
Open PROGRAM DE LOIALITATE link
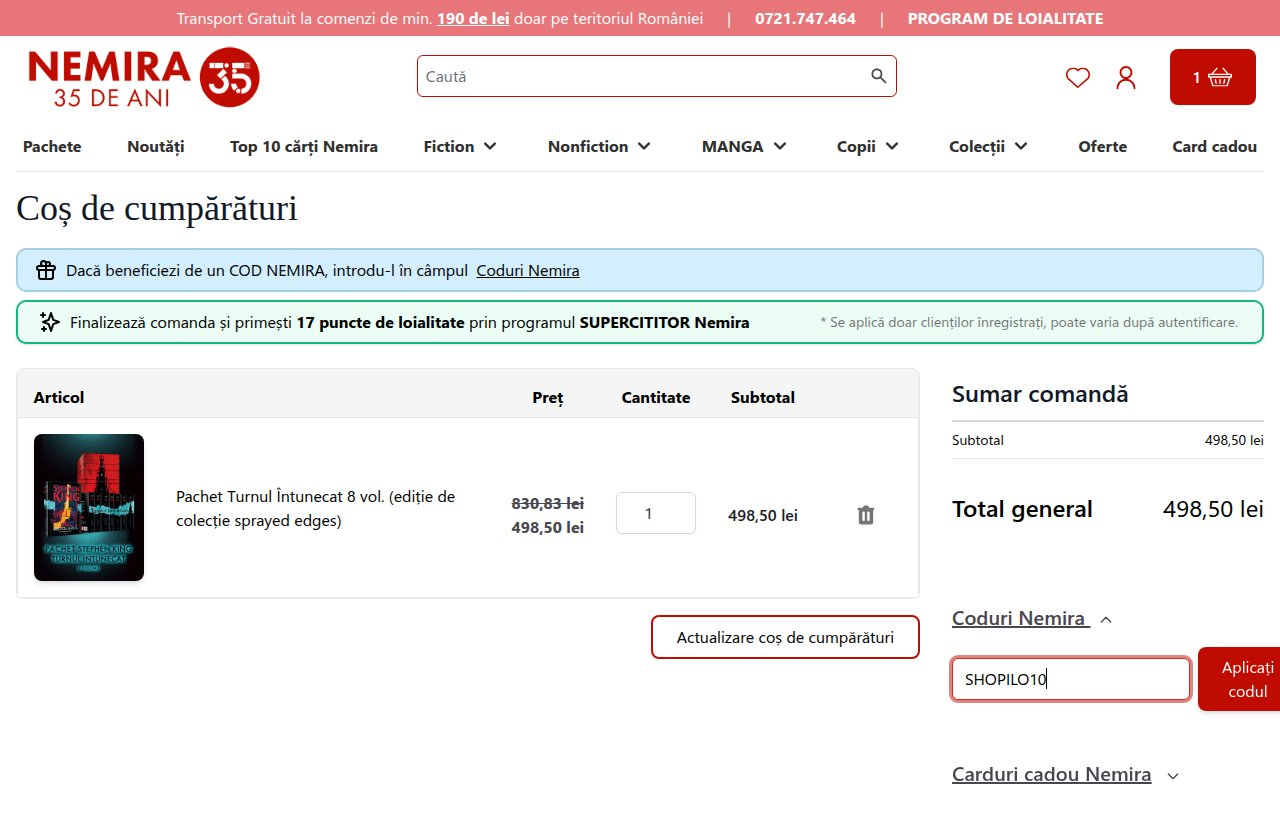1005,18
